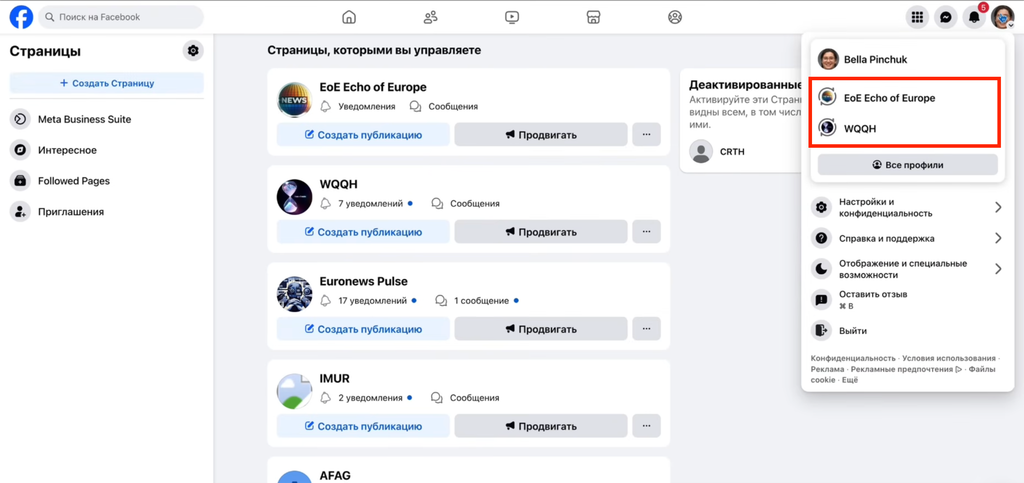Click Продвигать for EoE Echo of Europe
The height and width of the screenshot is (483, 1024).
(x=541, y=134)
